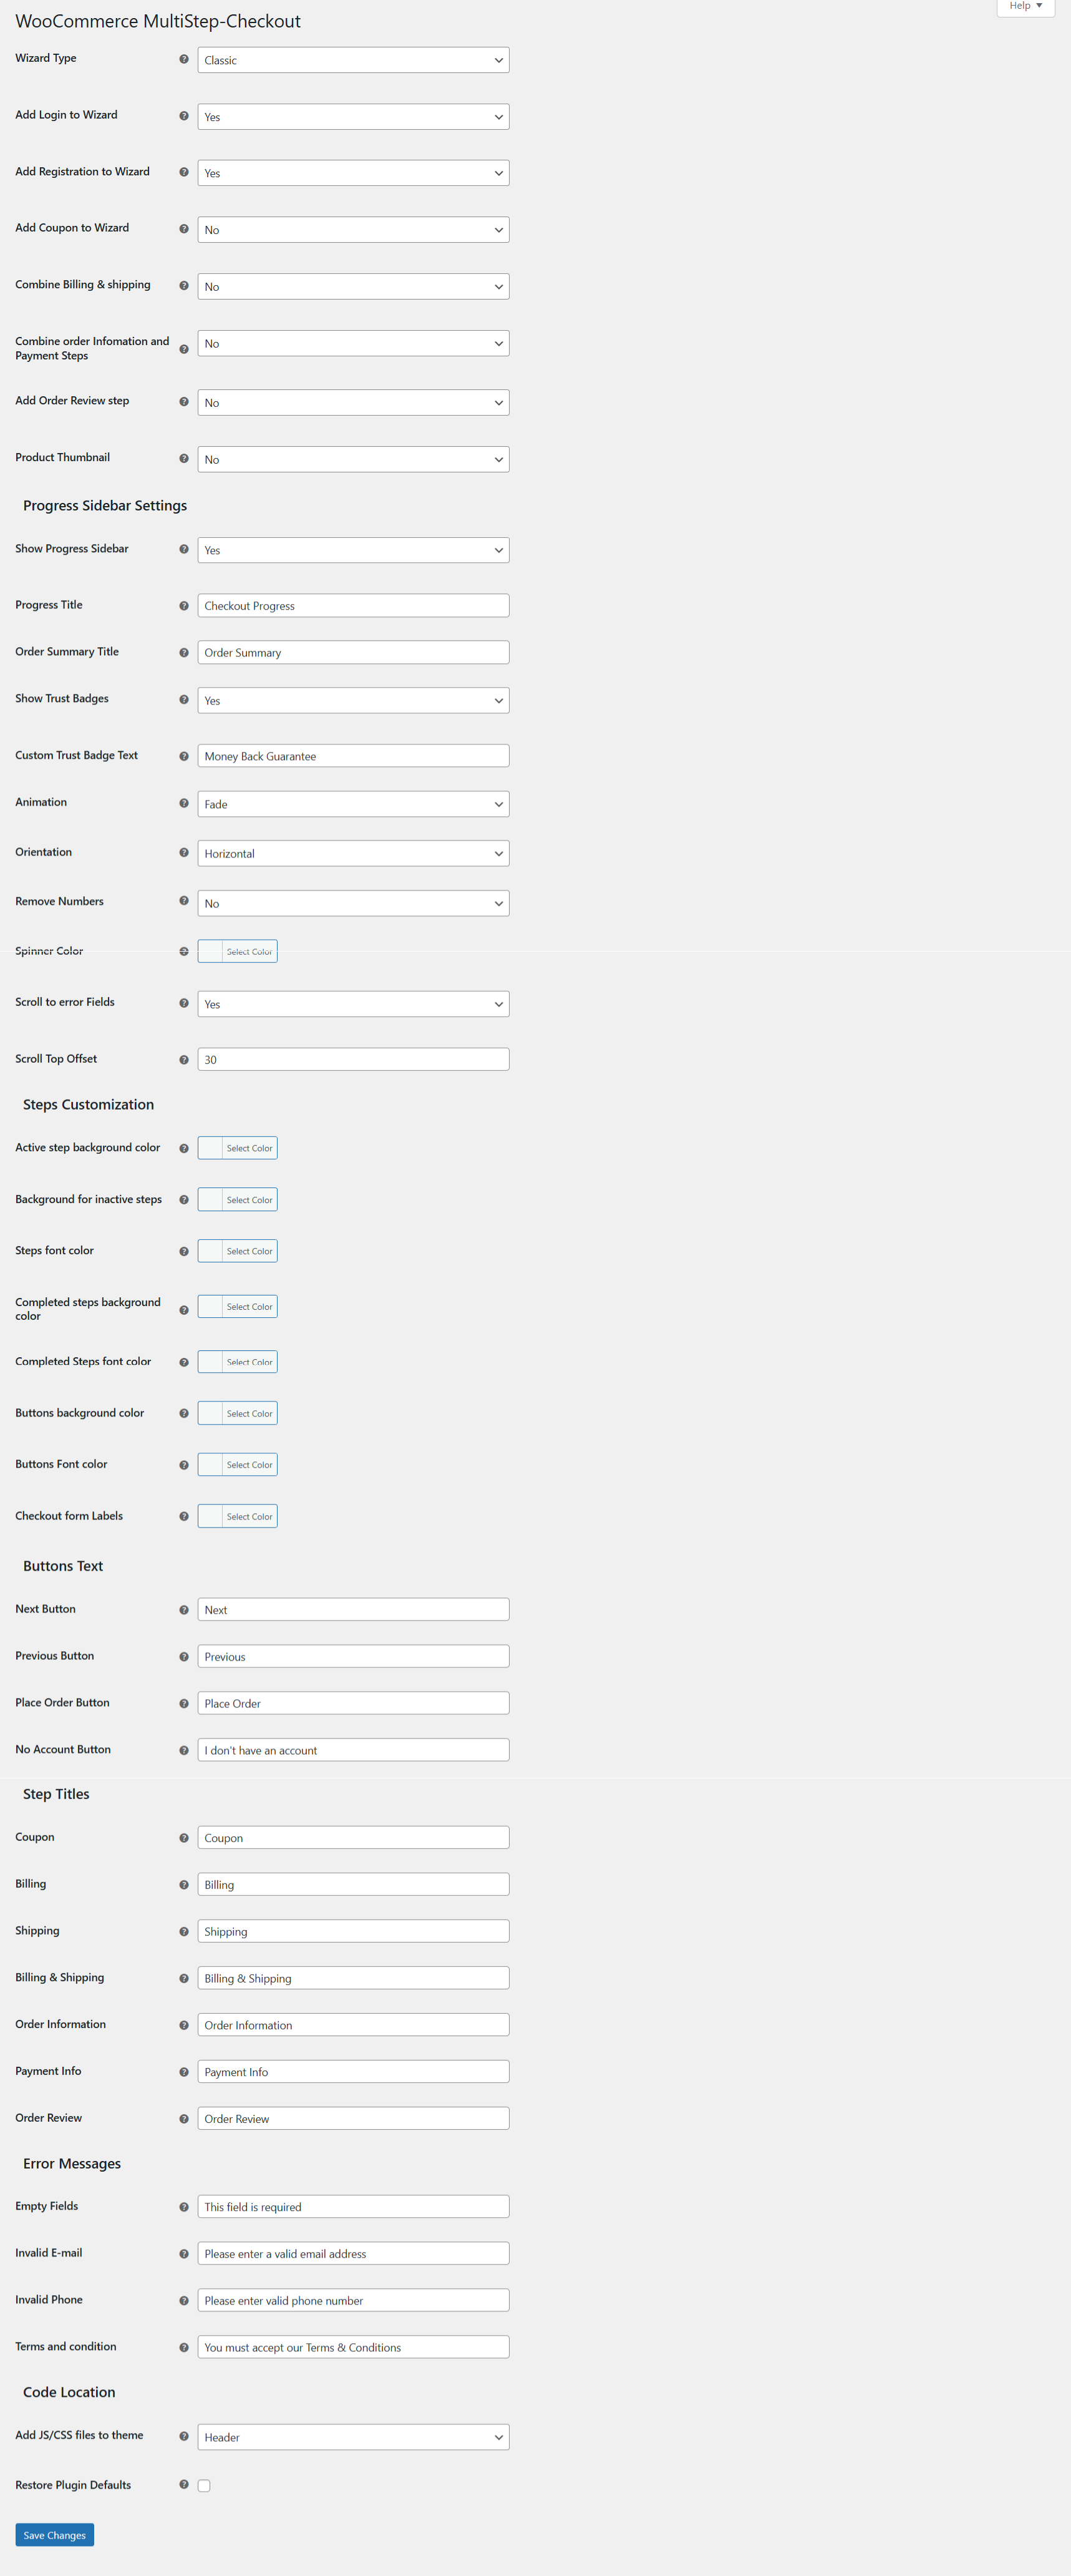The height and width of the screenshot is (2576, 1071).
Task: Click help icon next to Place Order Button
Action: (184, 1703)
